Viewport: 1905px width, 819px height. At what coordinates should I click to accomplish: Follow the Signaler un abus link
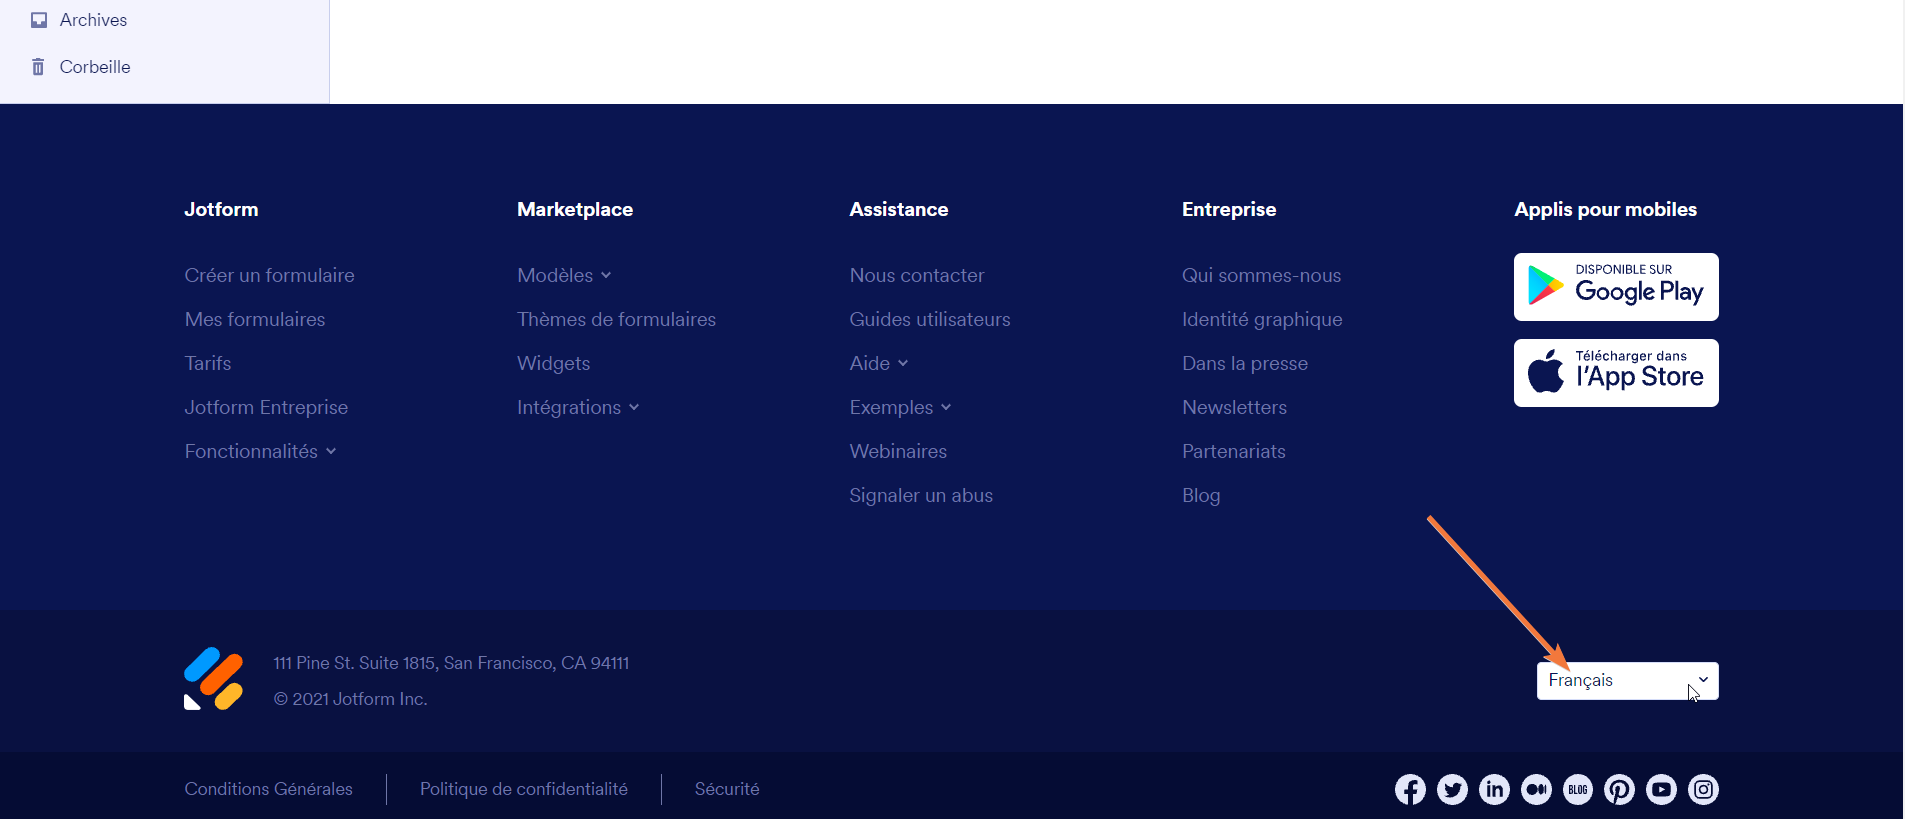920,496
